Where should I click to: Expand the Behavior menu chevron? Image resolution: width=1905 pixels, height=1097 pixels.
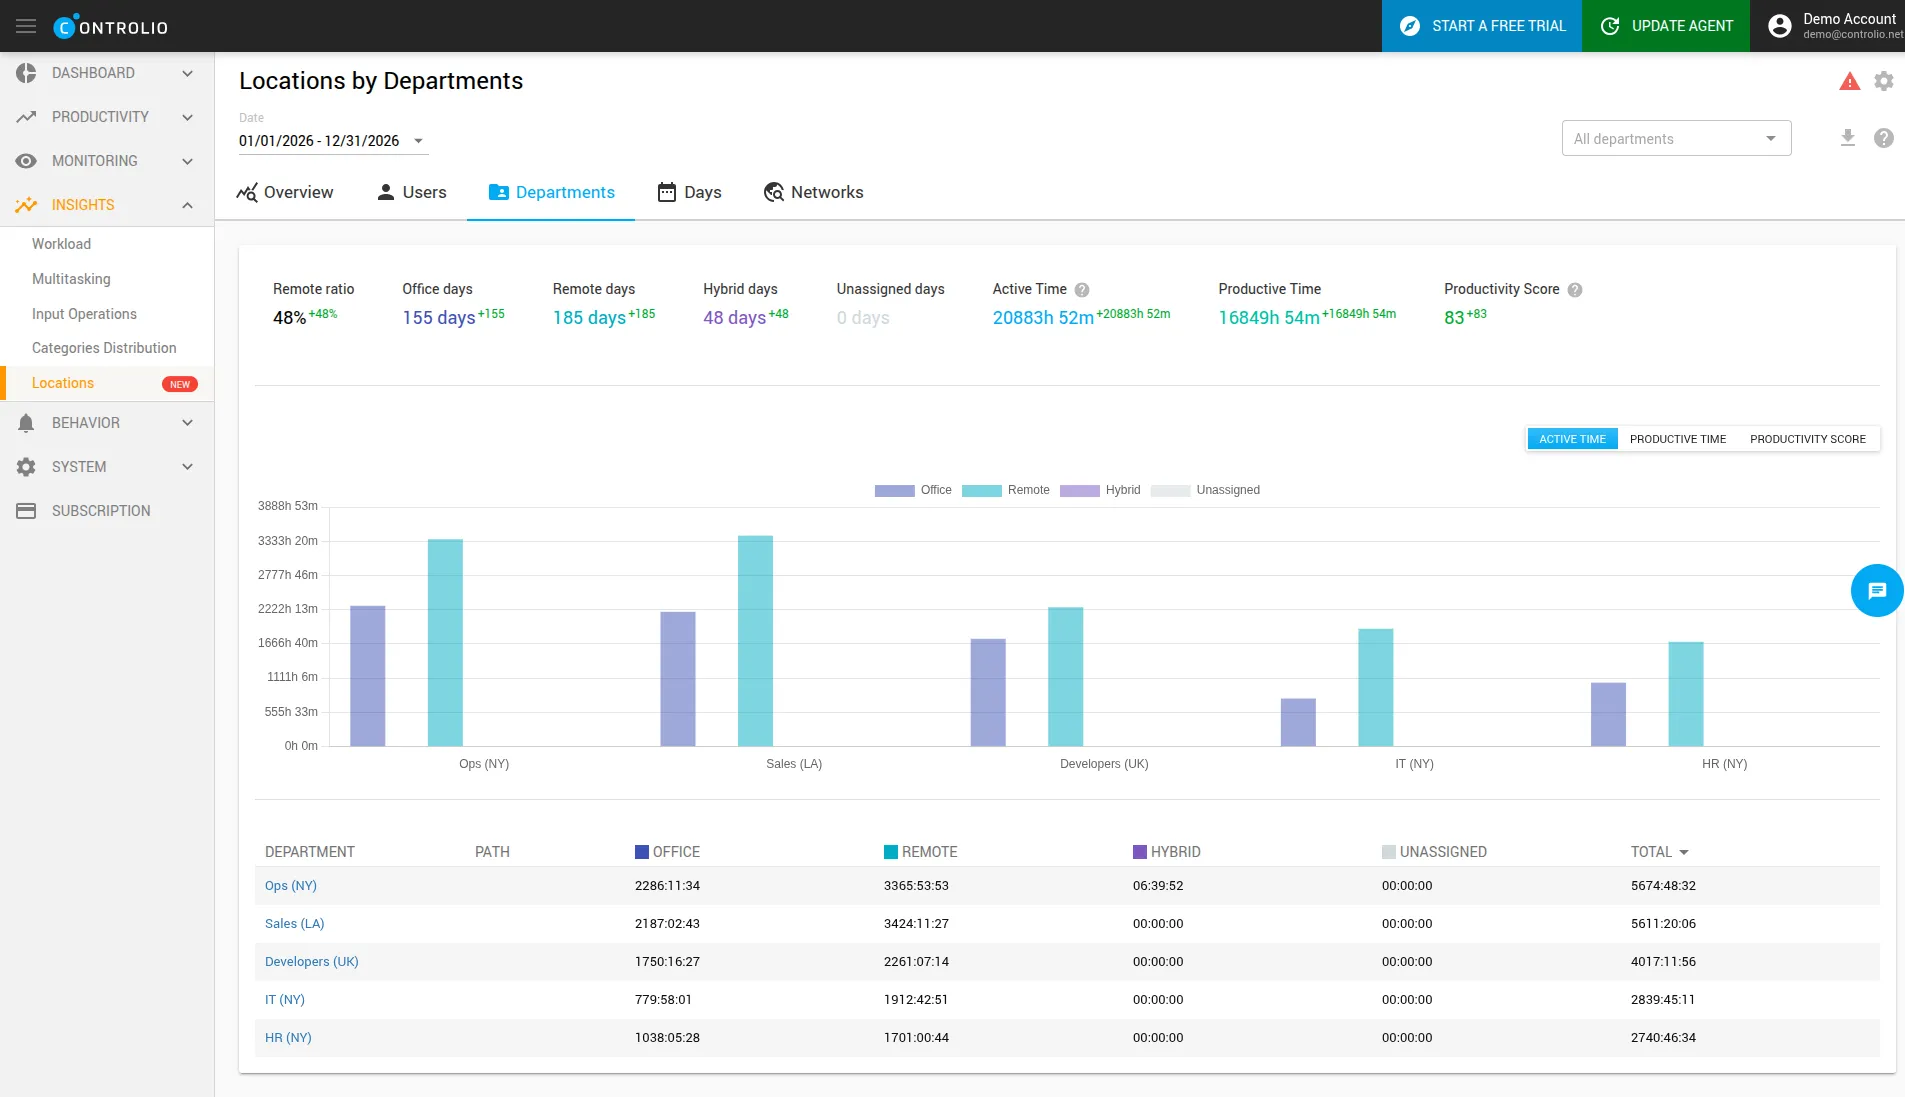187,423
